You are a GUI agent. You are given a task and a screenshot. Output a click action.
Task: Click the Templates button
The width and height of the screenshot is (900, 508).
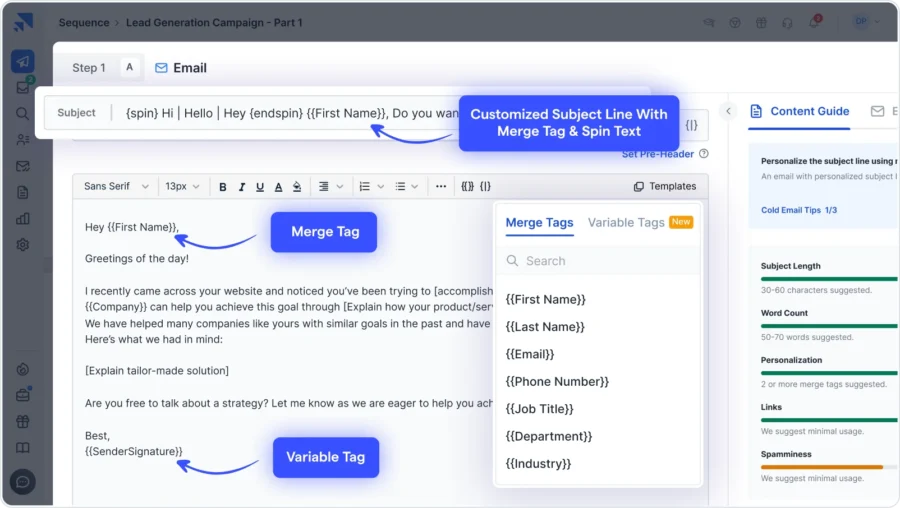point(665,187)
